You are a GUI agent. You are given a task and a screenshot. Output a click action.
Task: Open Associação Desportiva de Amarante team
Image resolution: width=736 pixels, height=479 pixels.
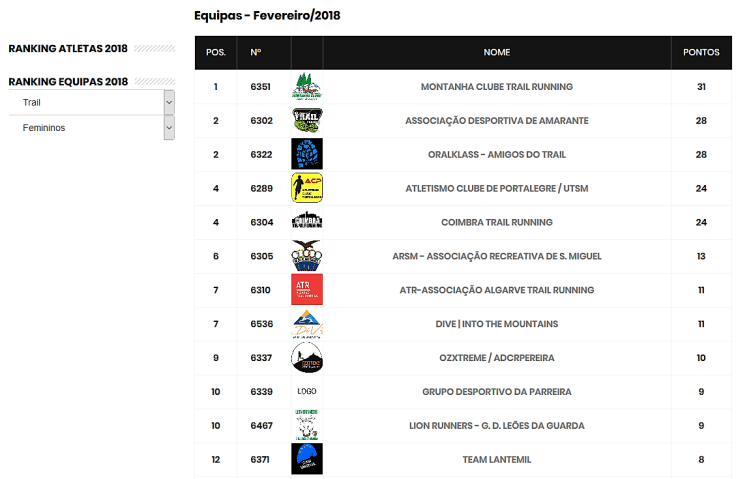pyautogui.click(x=497, y=121)
